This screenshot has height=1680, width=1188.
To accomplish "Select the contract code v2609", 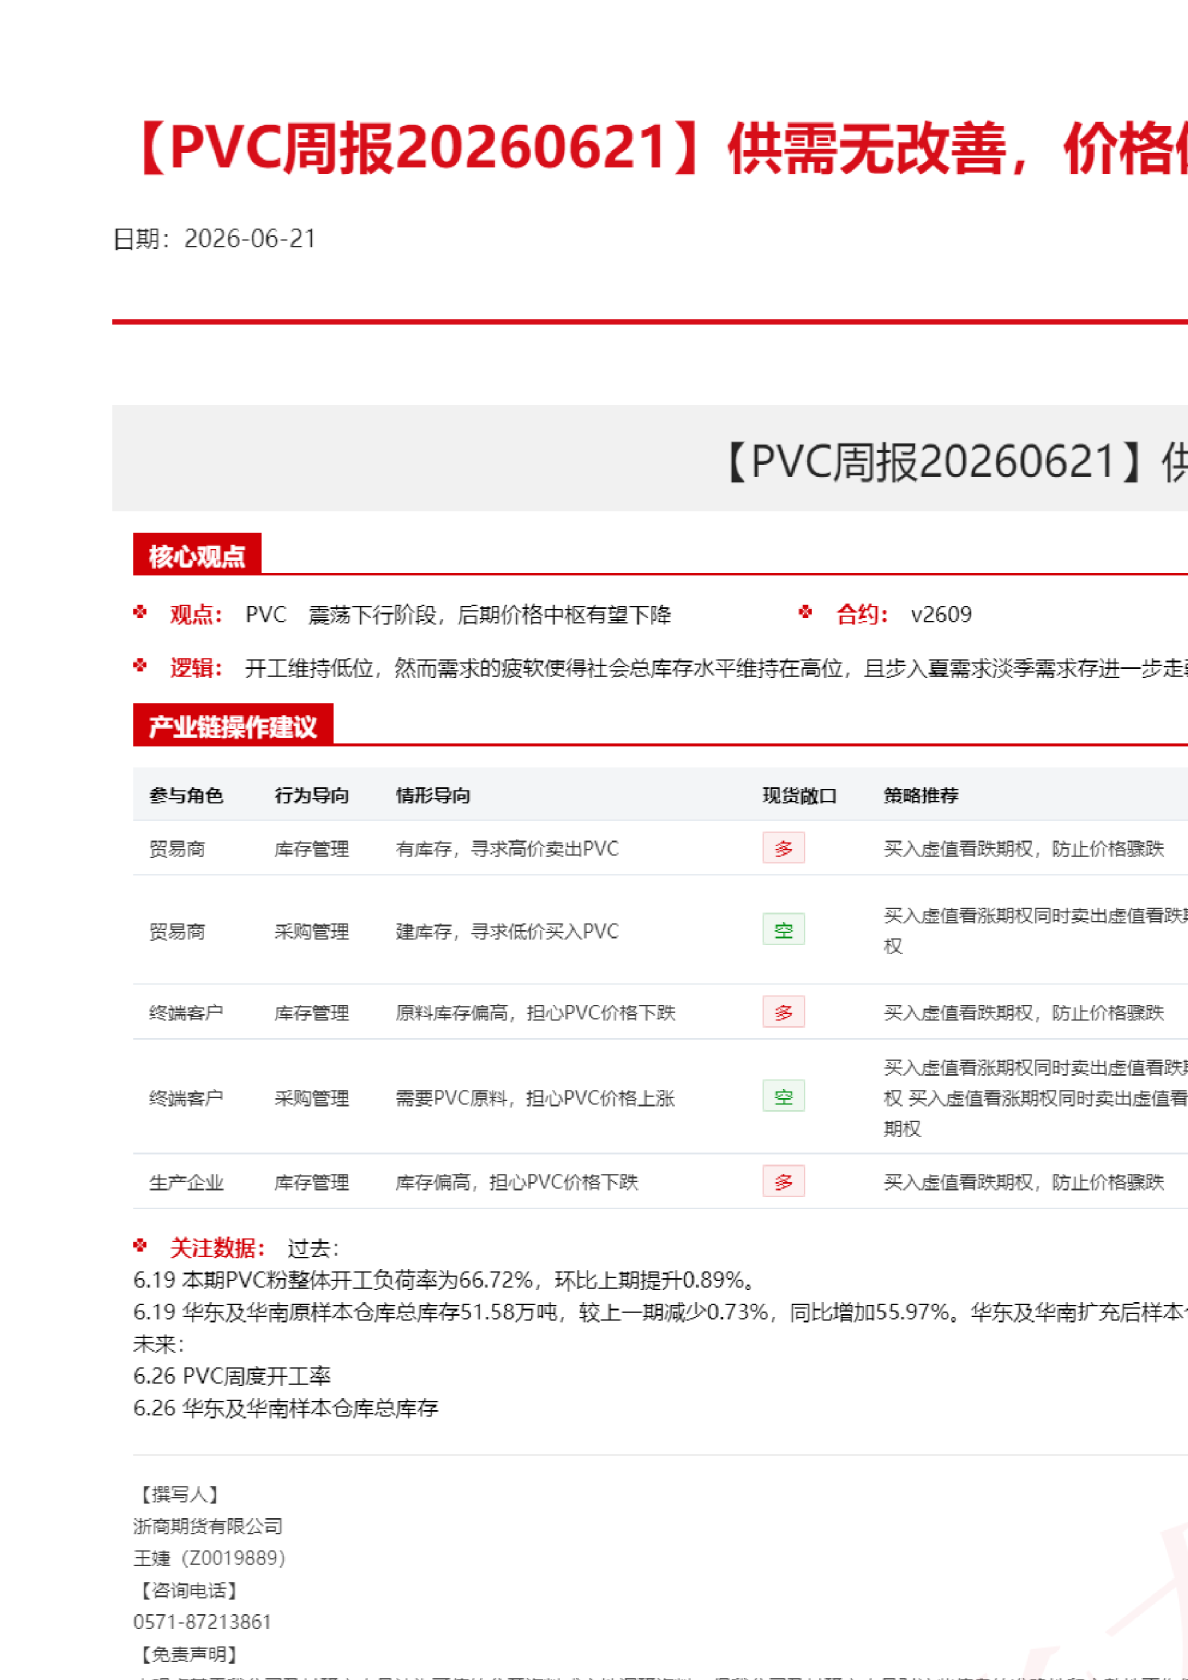I will pyautogui.click(x=941, y=615).
